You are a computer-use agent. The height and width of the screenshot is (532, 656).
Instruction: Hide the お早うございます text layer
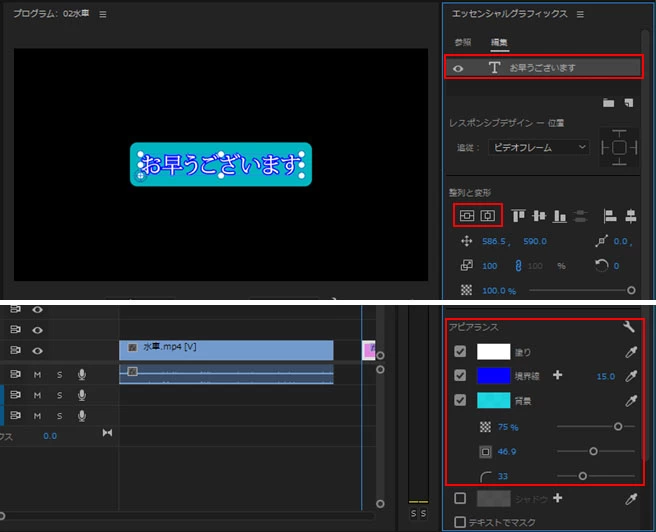click(458, 68)
